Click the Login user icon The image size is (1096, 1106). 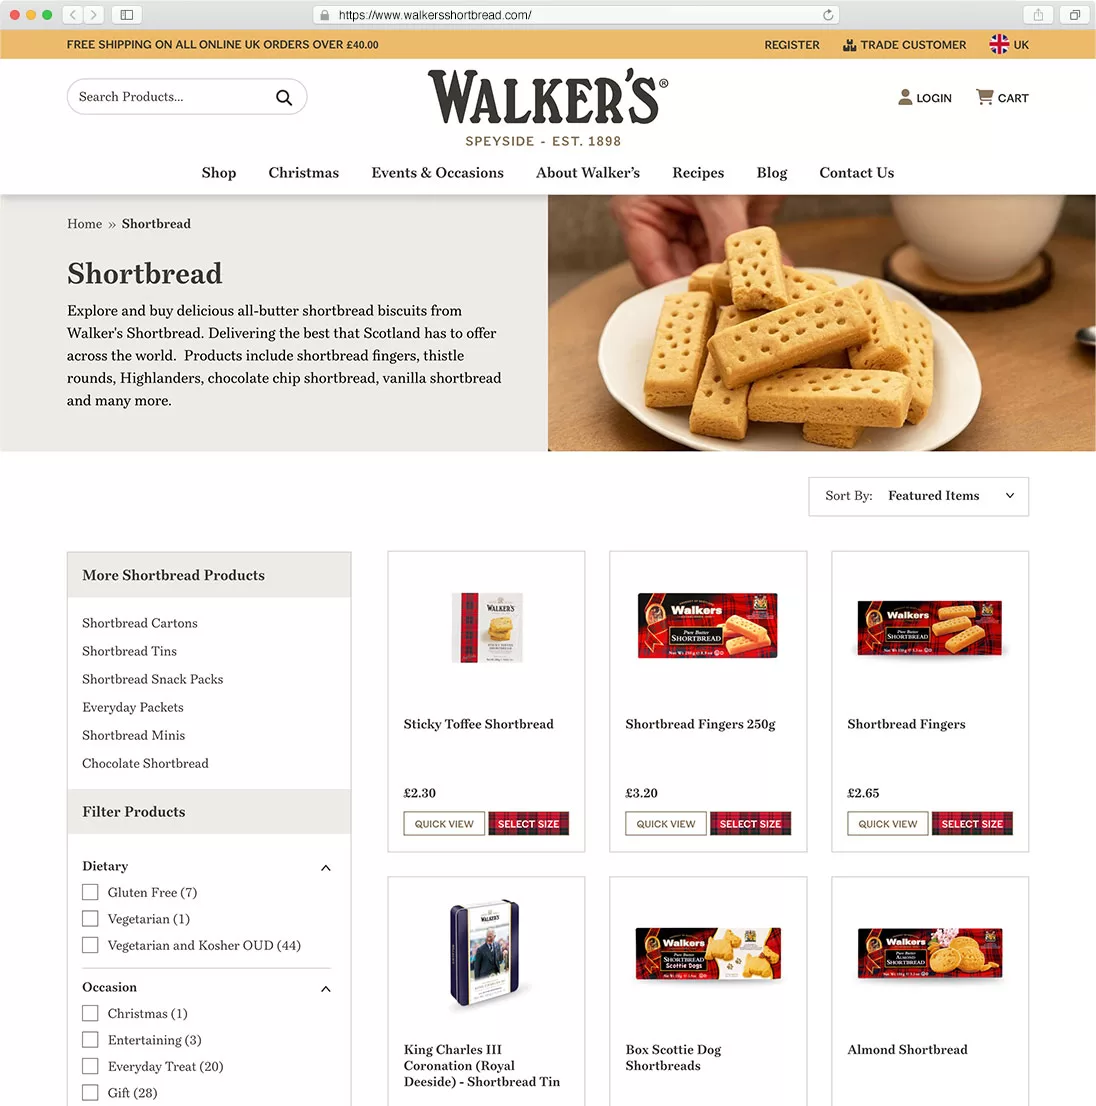pyautogui.click(x=905, y=97)
